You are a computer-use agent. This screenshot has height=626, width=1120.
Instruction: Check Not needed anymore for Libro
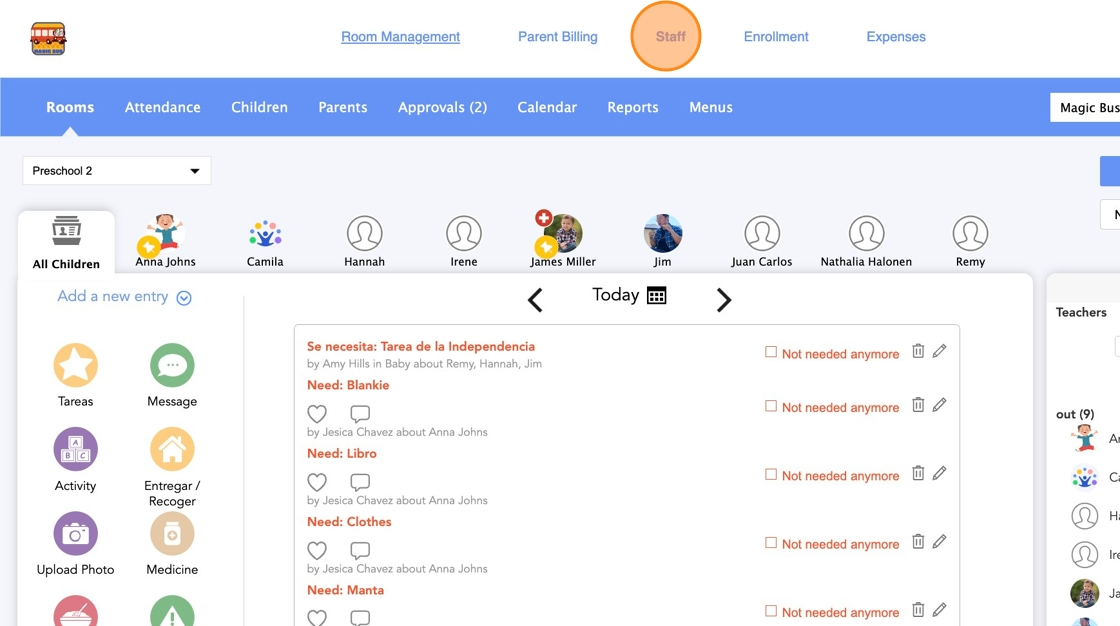771,475
